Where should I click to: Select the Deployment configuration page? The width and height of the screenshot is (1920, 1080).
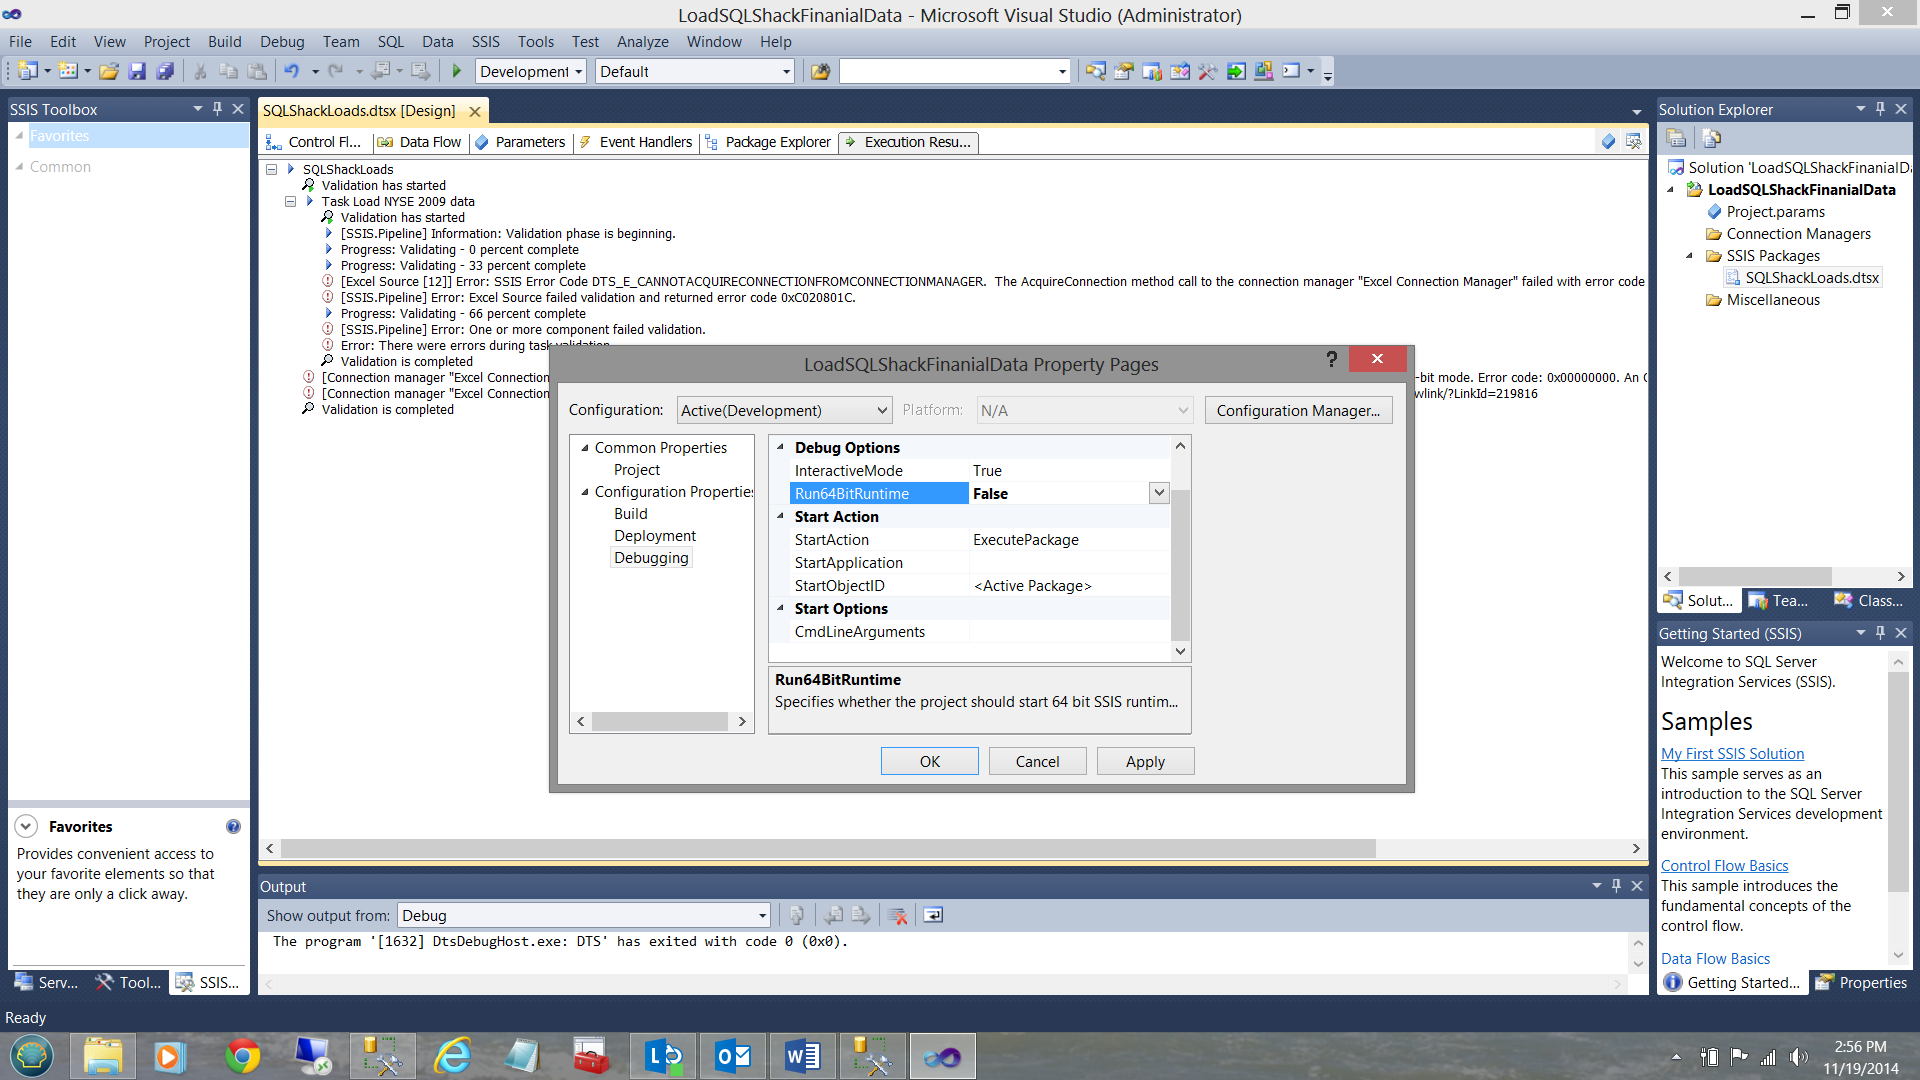[655, 536]
